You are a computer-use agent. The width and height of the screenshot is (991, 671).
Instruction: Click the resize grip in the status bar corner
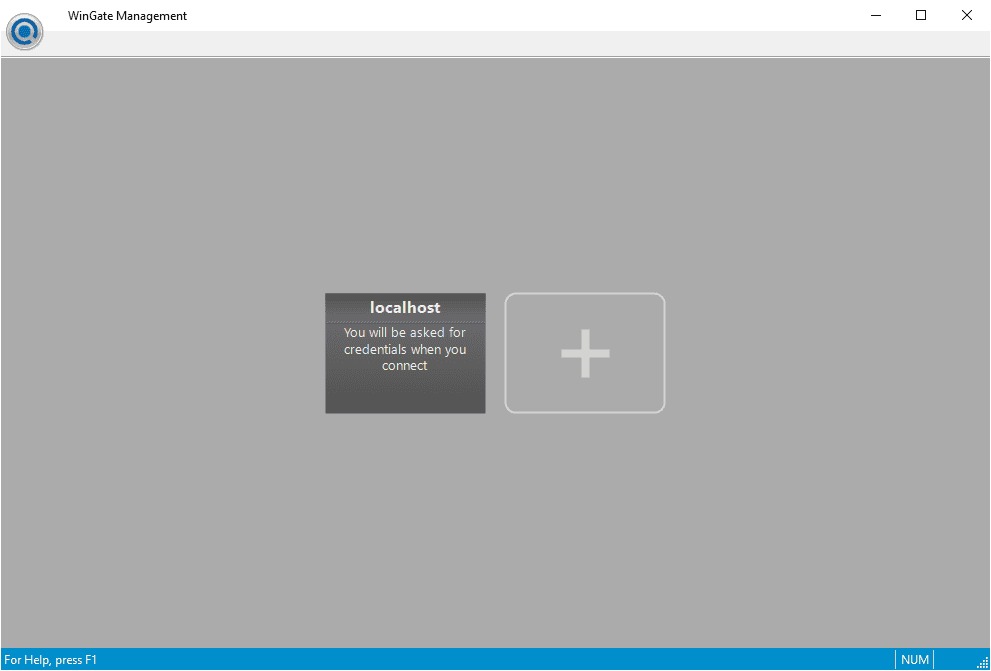tap(982, 662)
